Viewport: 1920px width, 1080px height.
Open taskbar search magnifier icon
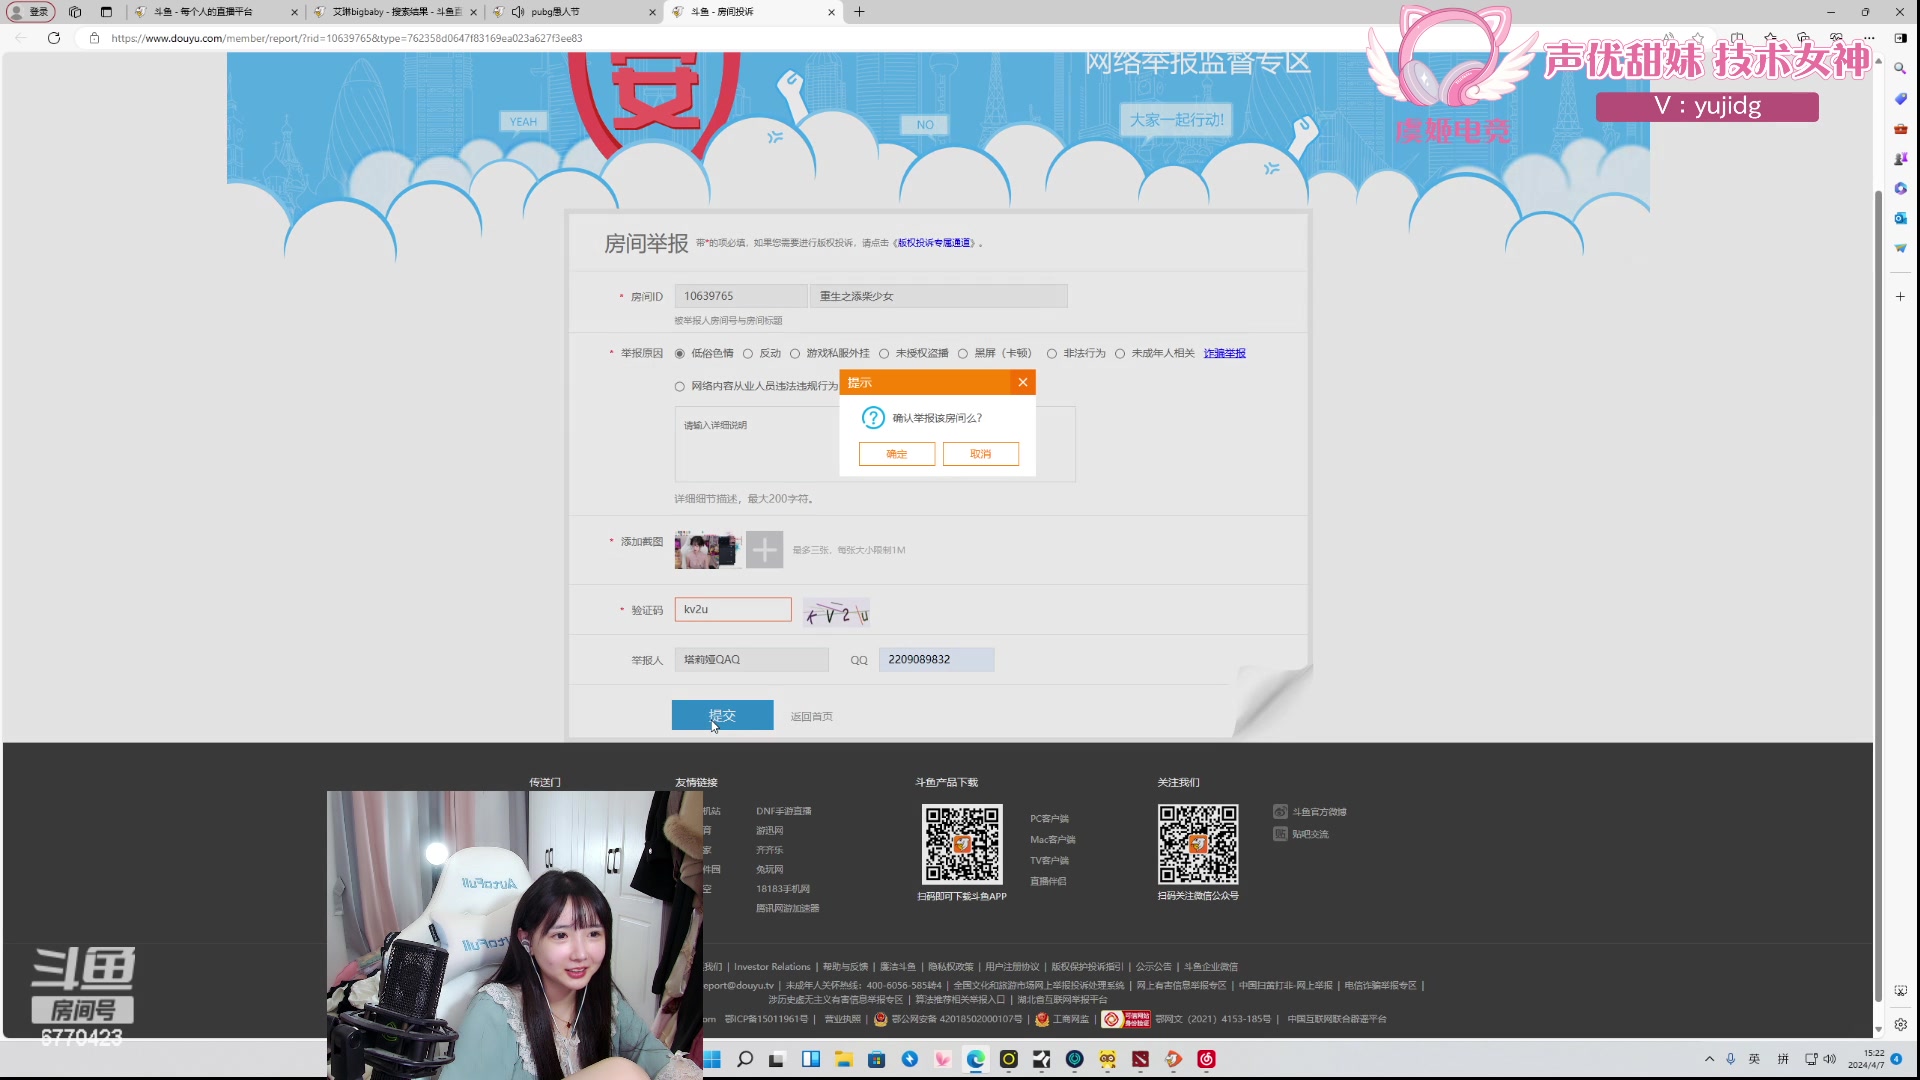[x=745, y=1059]
